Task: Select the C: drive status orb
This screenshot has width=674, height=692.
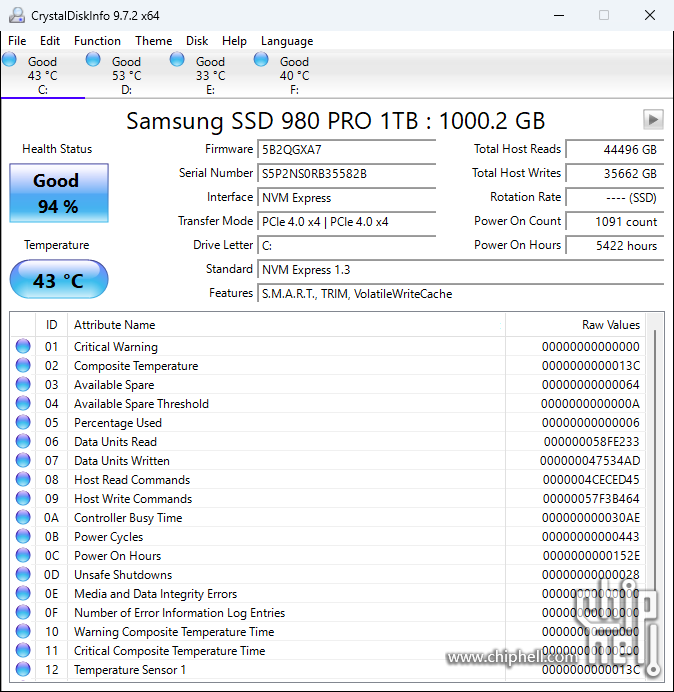Action: coord(10,60)
